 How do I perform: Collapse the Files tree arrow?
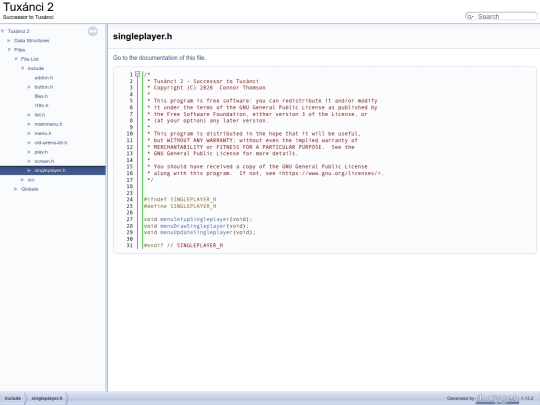9,50
